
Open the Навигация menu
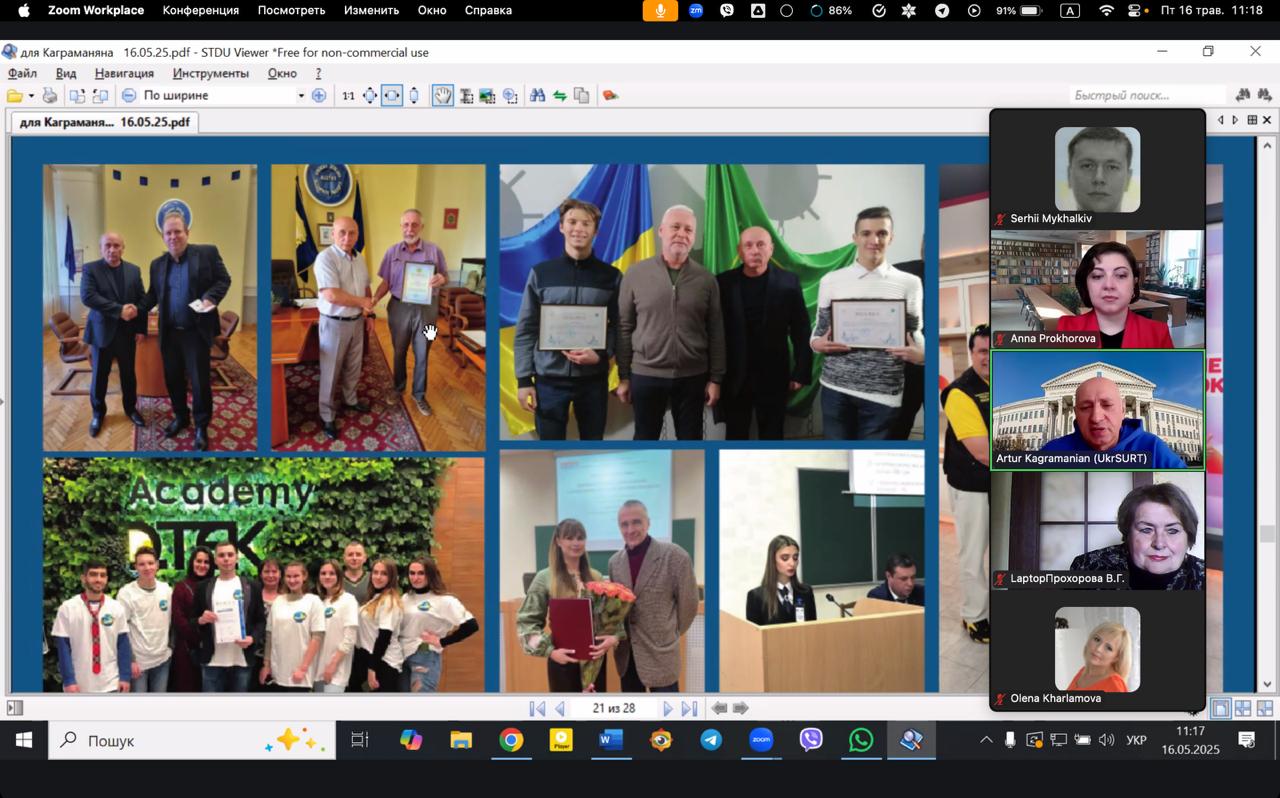tap(124, 73)
